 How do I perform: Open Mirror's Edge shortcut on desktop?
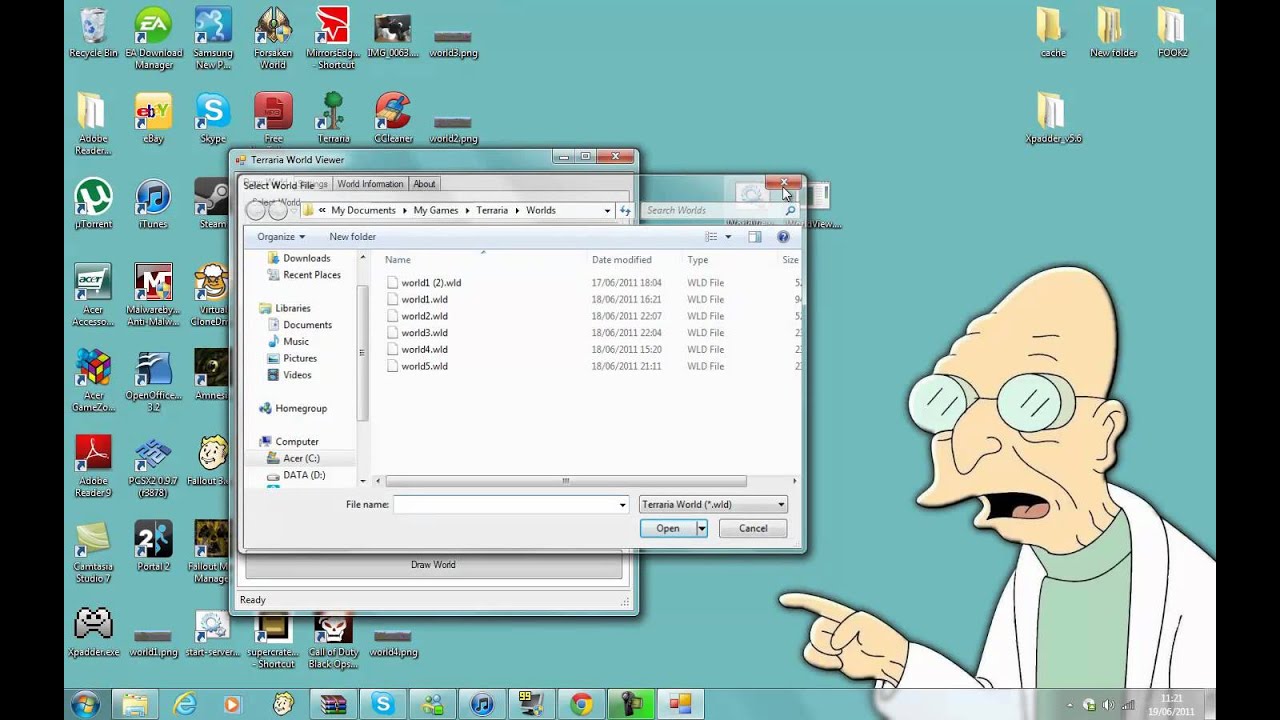pos(334,39)
